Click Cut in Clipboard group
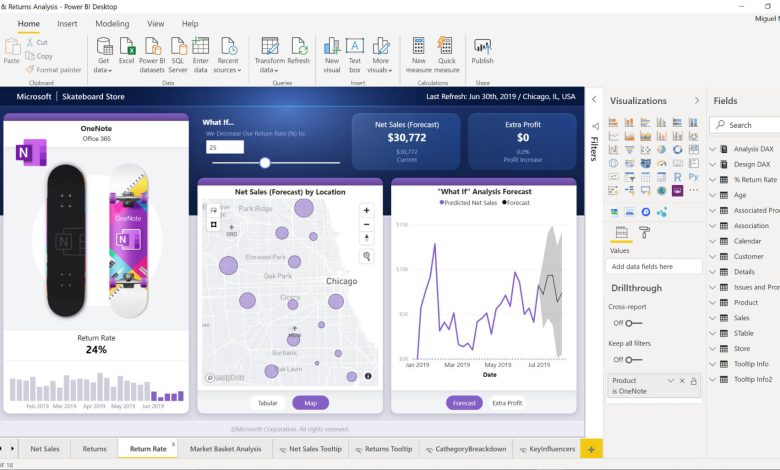 (37, 42)
